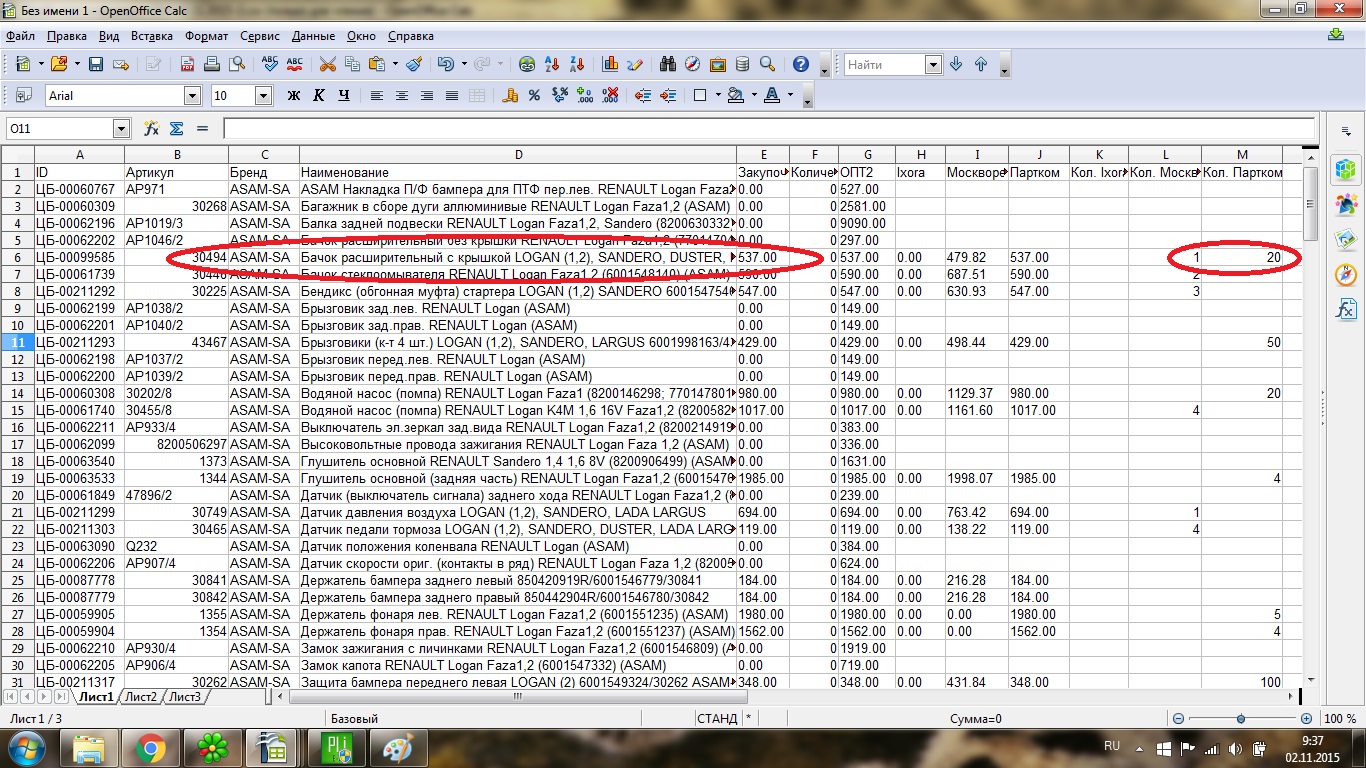Show the drawing functions

pos(635,64)
